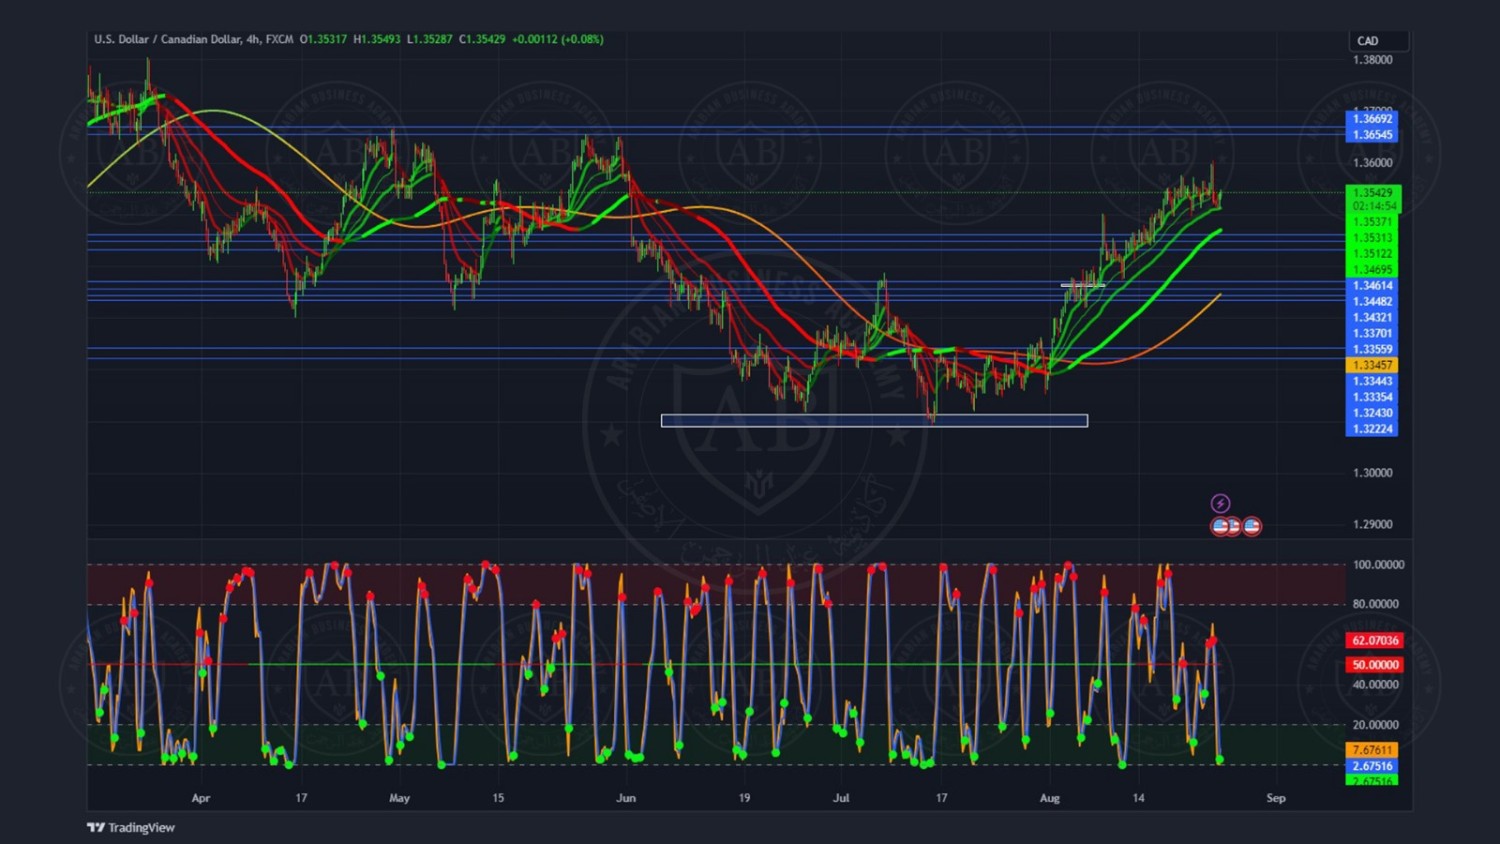This screenshot has height=844, width=1500.
Task: Click the leftmost US flag economic event icon
Action: pyautogui.click(x=1220, y=526)
